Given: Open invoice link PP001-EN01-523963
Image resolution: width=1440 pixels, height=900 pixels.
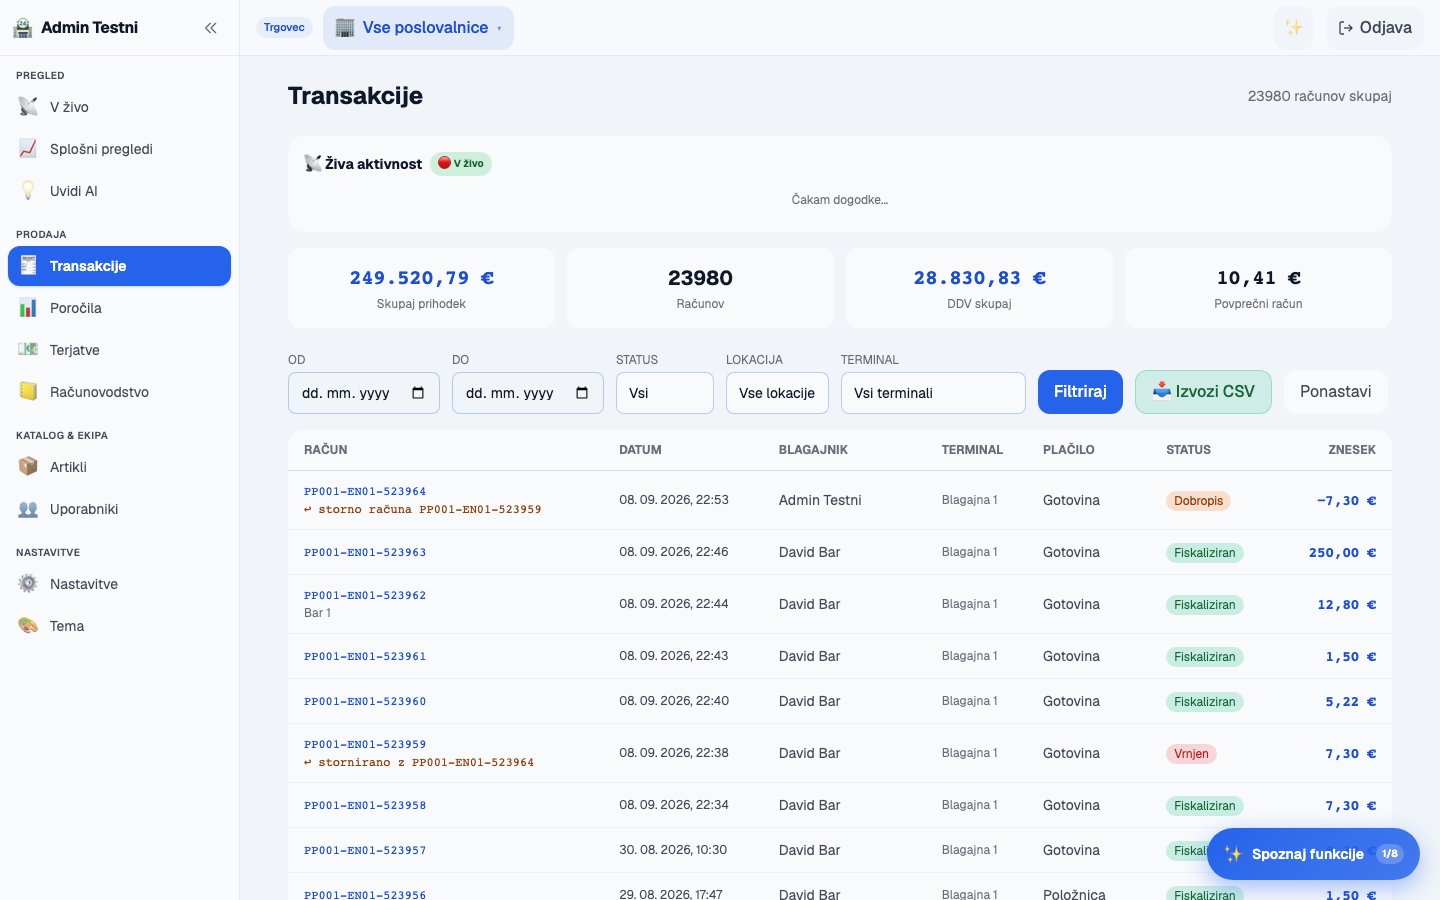Looking at the screenshot, I should 365,552.
